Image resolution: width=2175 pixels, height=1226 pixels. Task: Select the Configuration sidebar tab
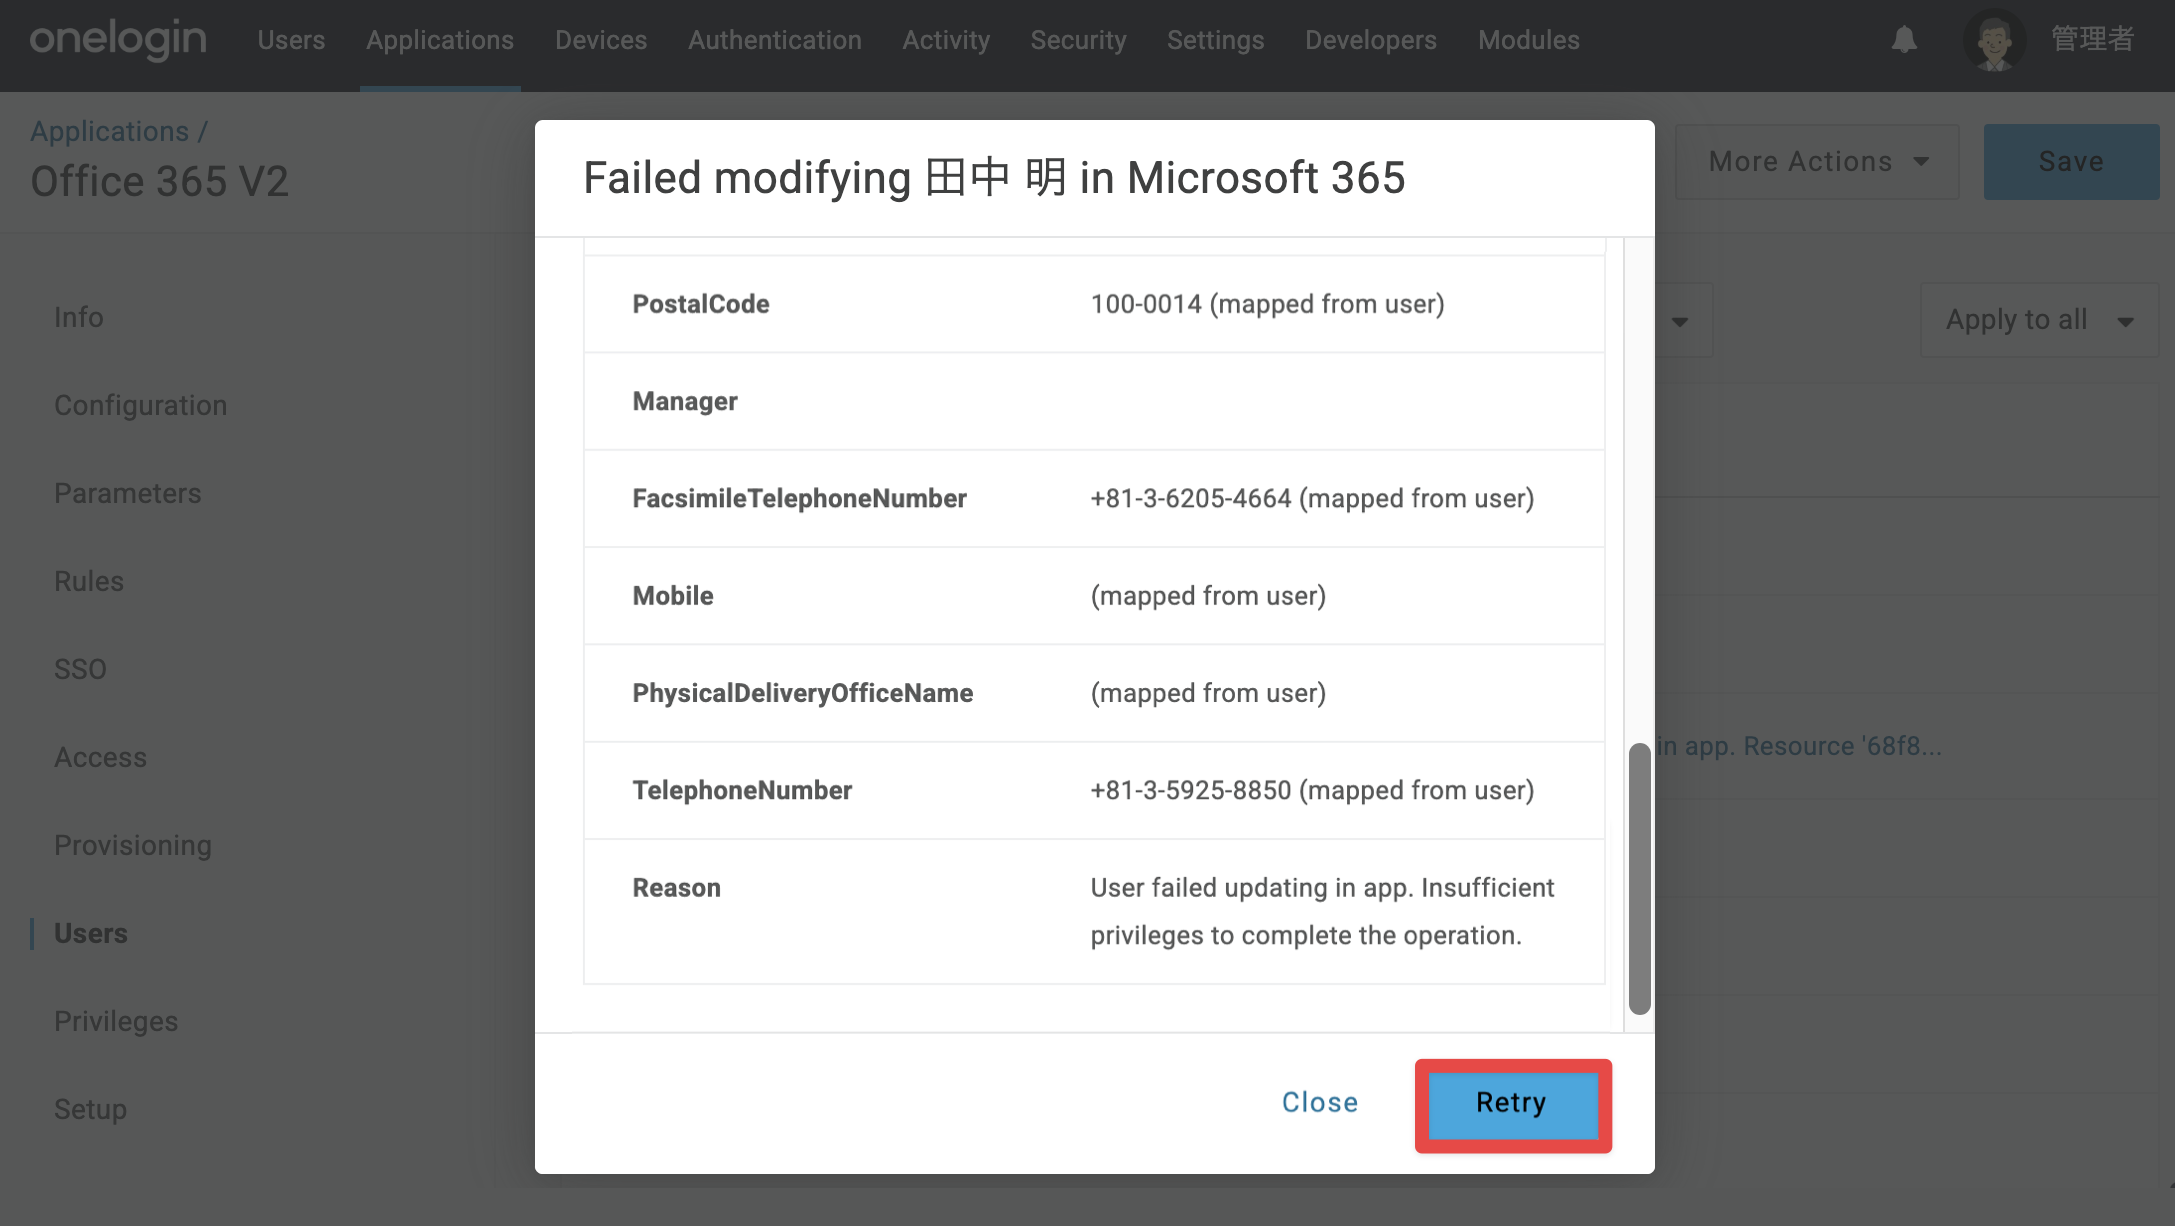tap(141, 405)
